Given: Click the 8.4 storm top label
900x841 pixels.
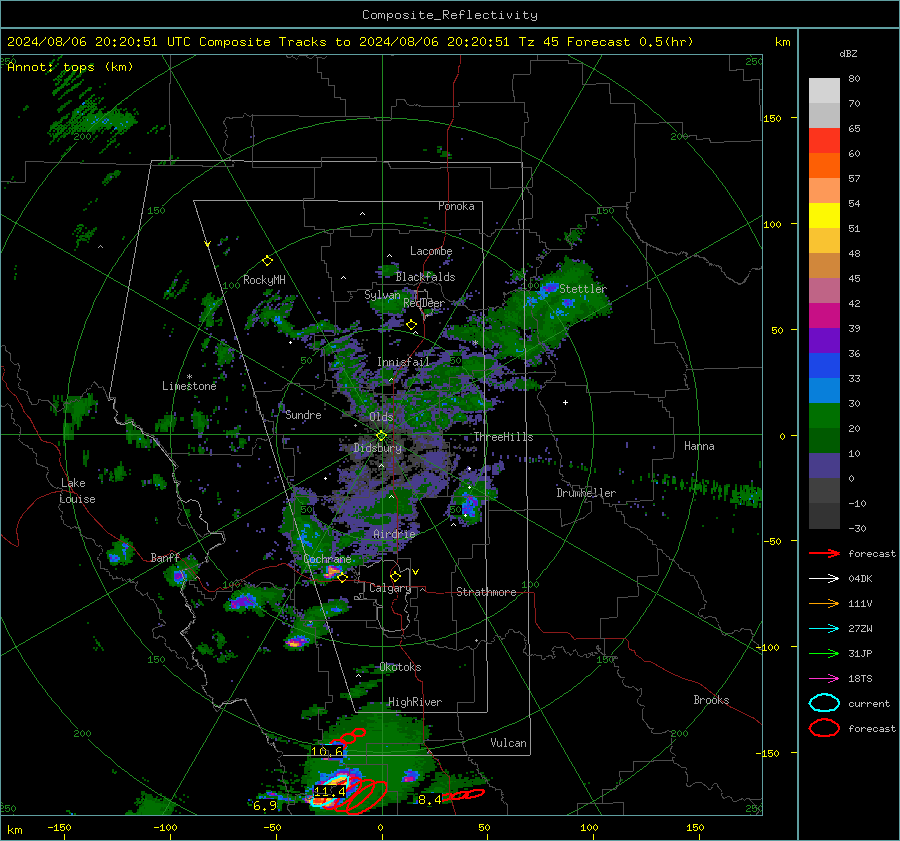Looking at the screenshot, I should [x=429, y=800].
